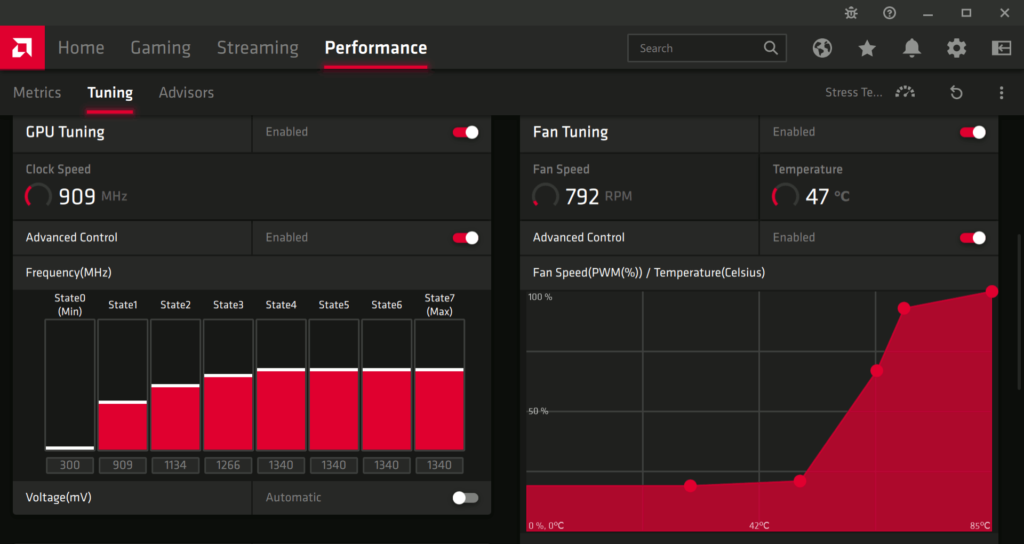Open notifications bell icon

911,48
